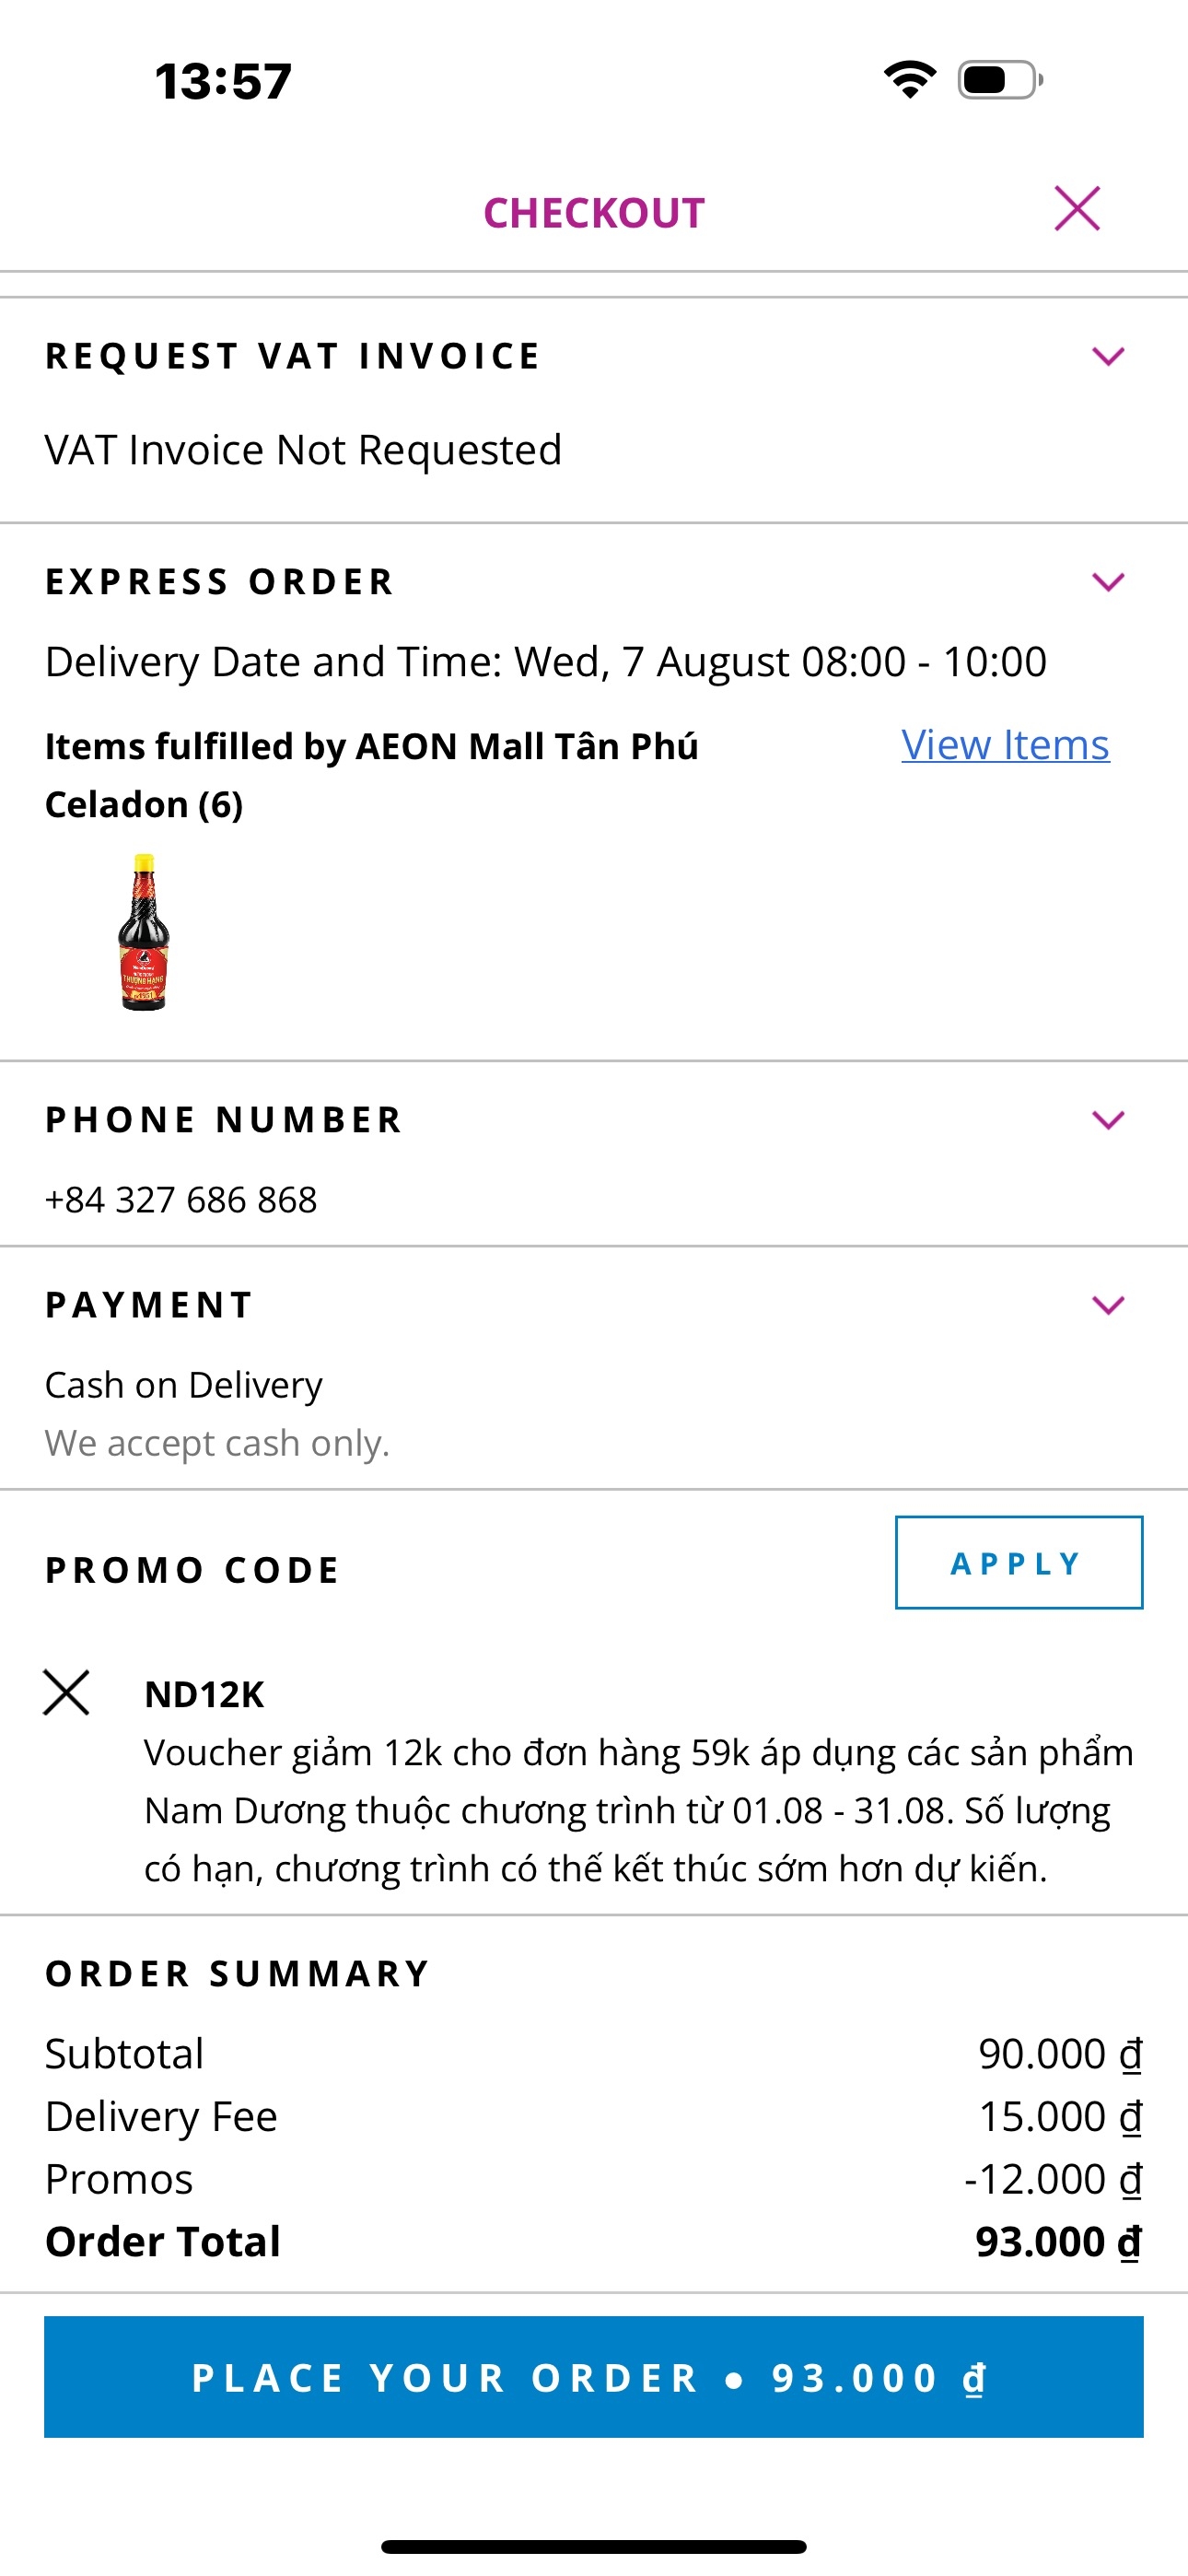Tap the battery status icon
Screen dimensions: 1188x2576
(x=999, y=80)
